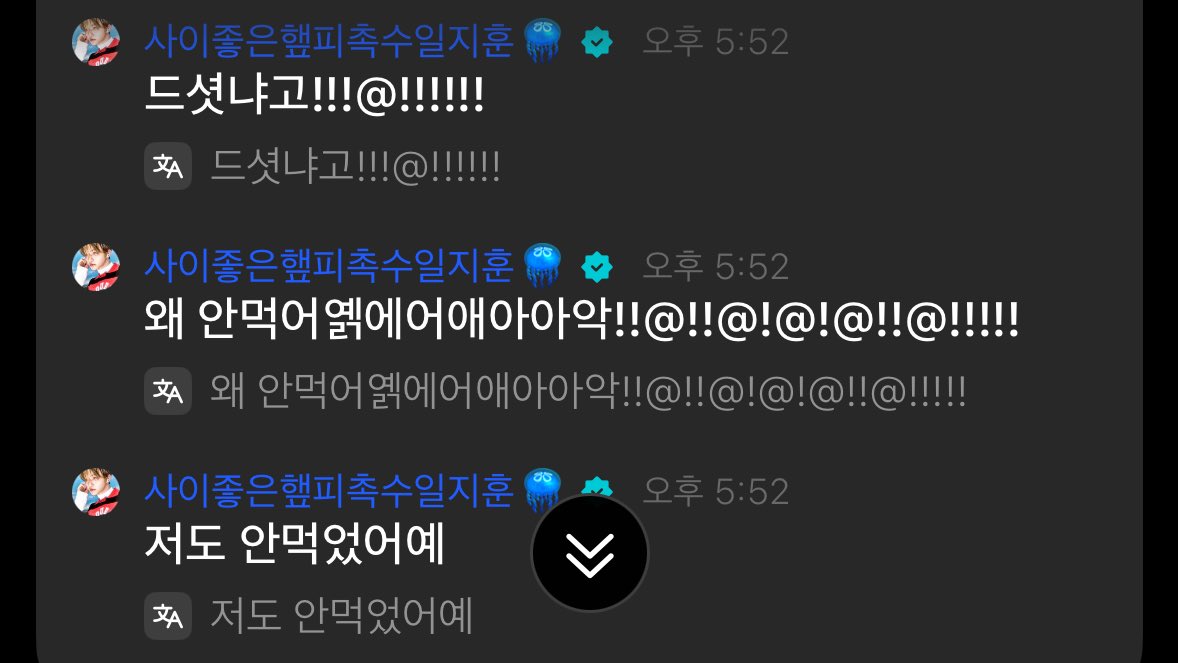This screenshot has width=1178, height=663.
Task: Select the white 왜 안먹어 message text
Action: click(x=581, y=319)
